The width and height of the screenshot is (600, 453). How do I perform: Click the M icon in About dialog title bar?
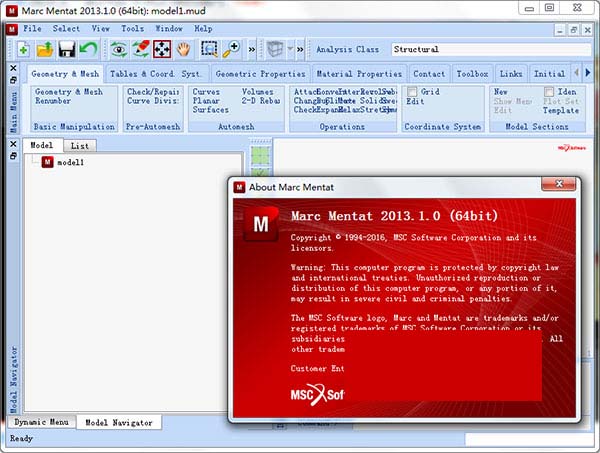point(240,187)
